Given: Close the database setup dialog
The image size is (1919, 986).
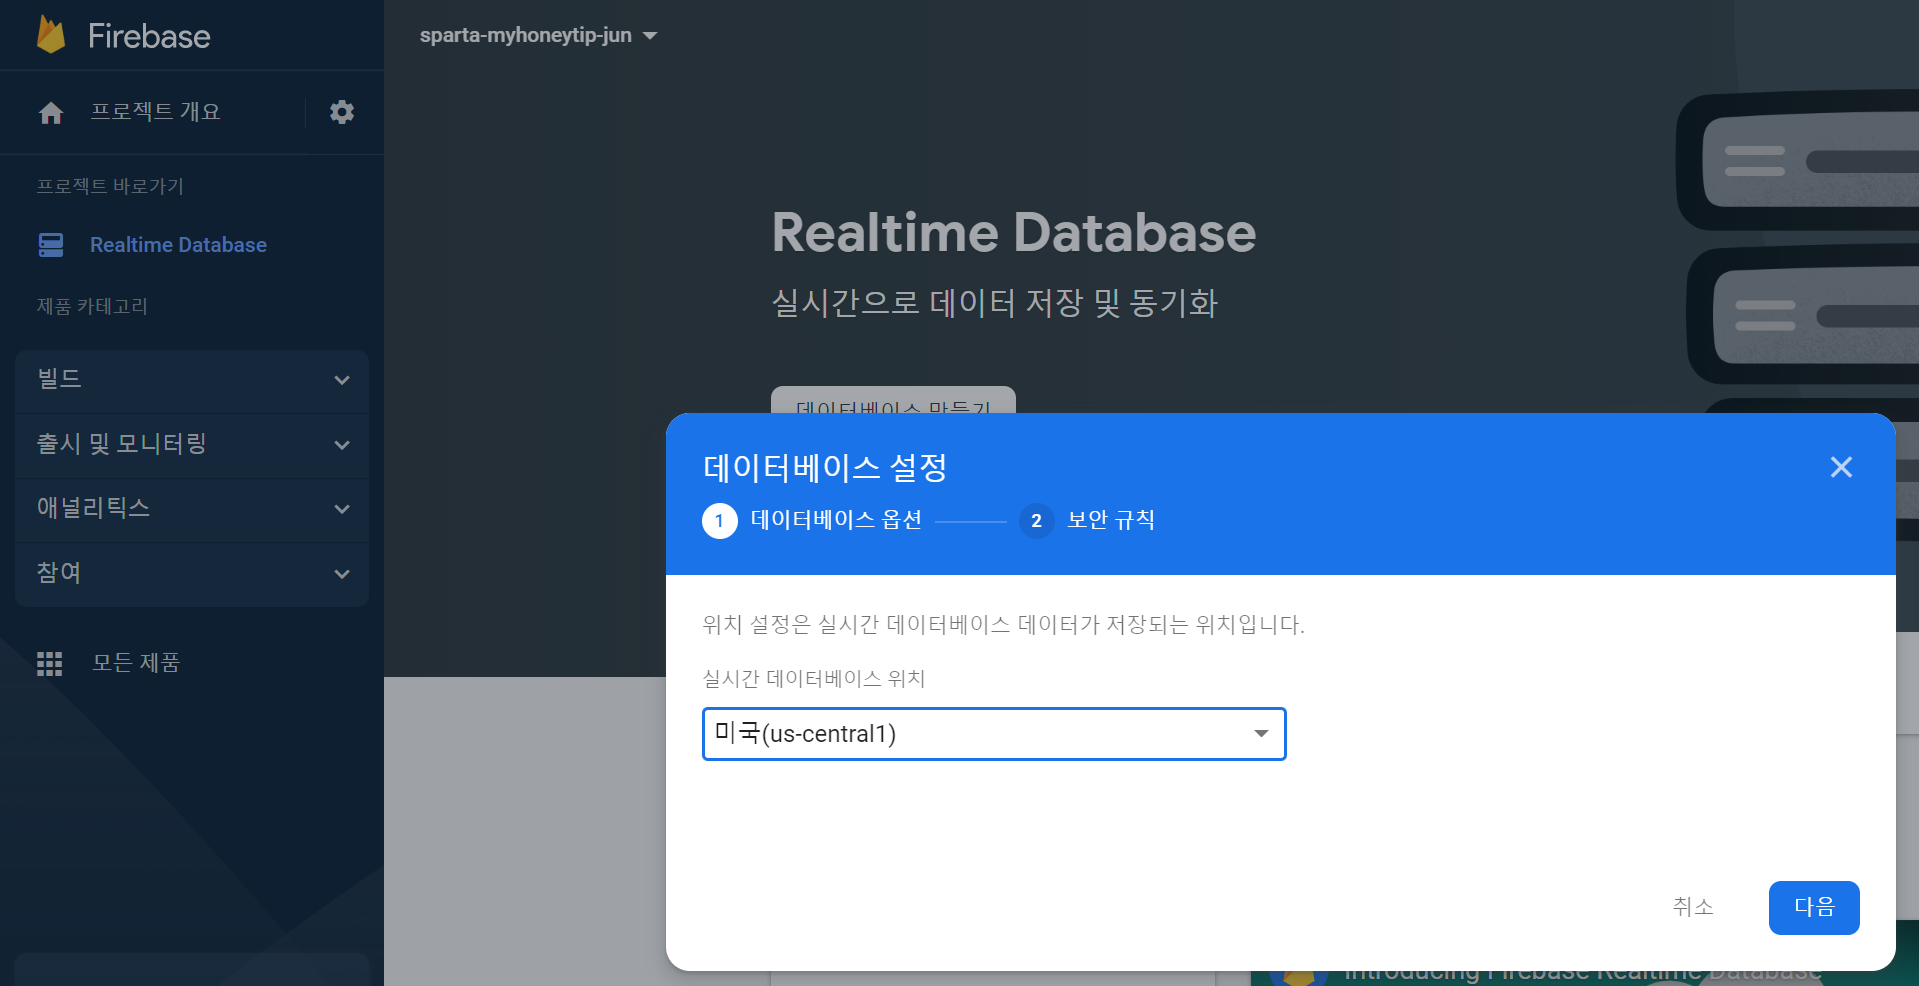Looking at the screenshot, I should [x=1841, y=467].
